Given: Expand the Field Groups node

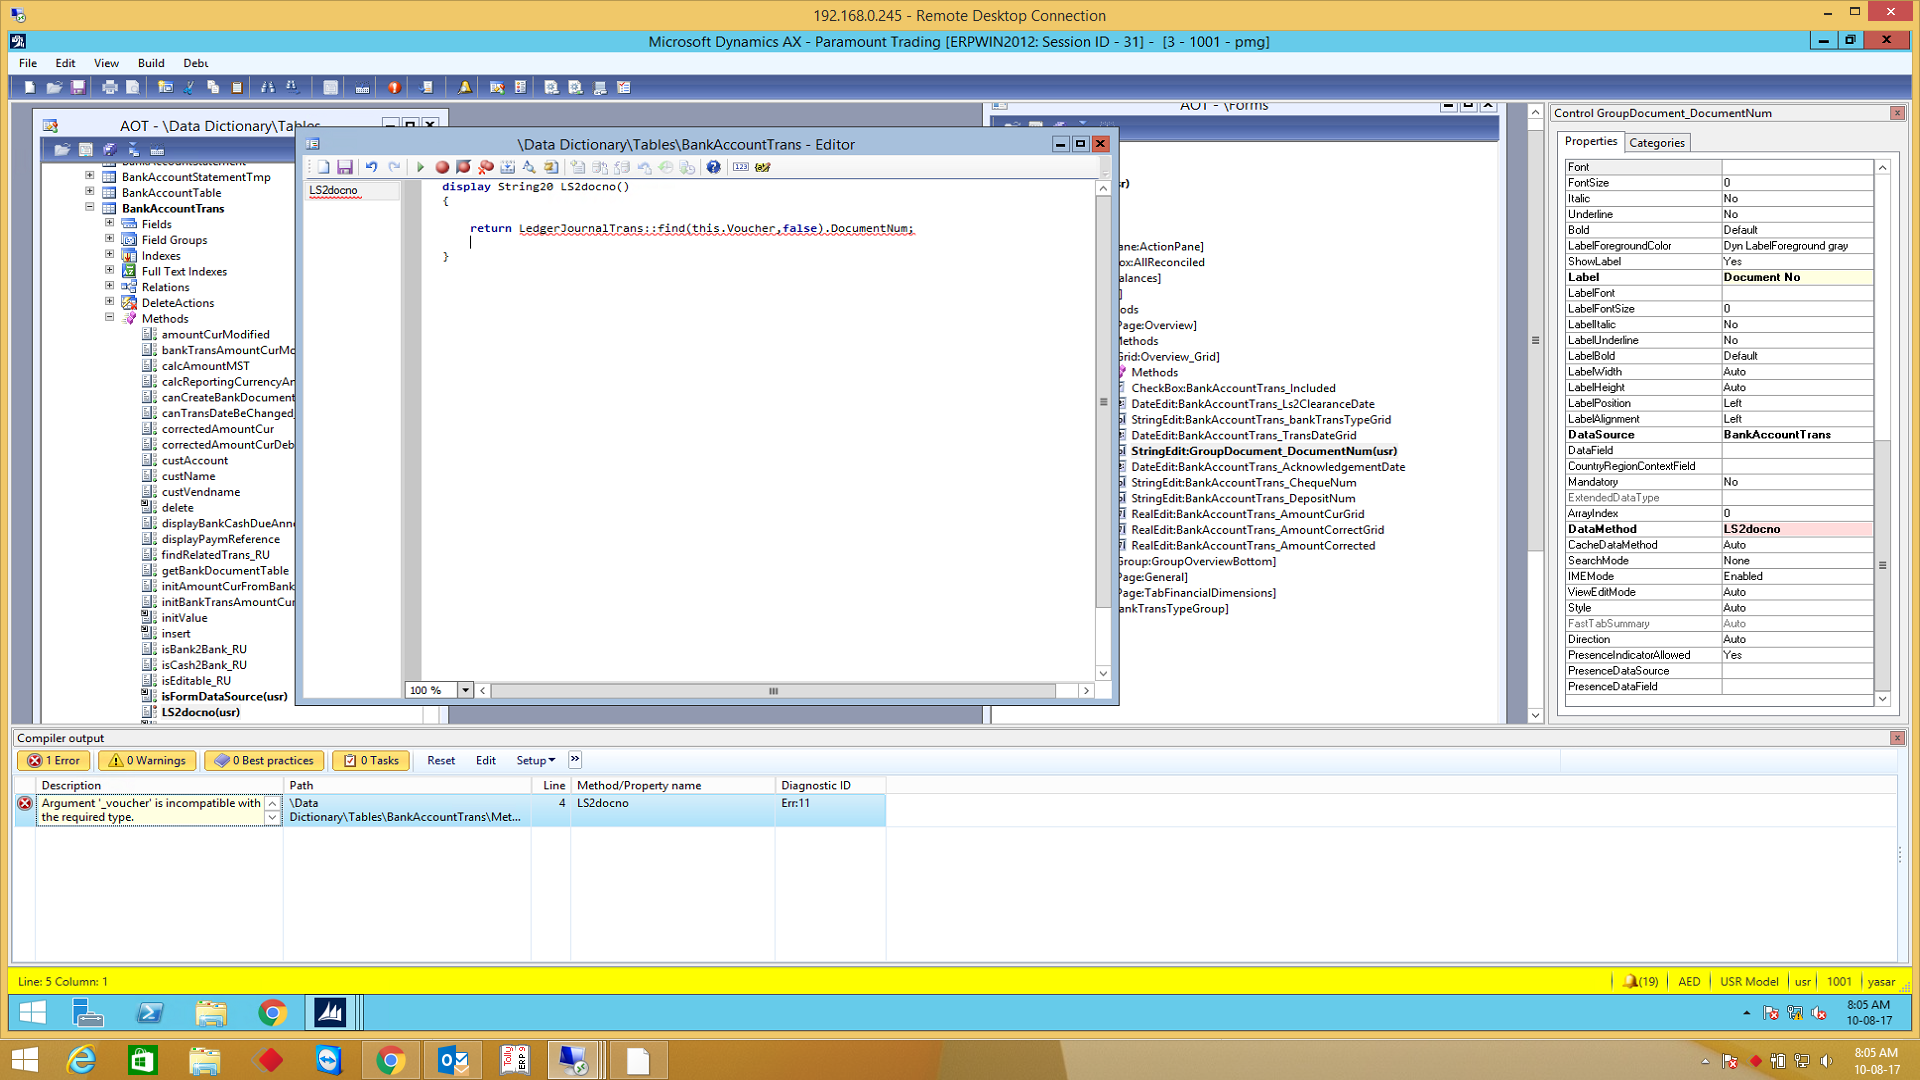Looking at the screenshot, I should 110,239.
